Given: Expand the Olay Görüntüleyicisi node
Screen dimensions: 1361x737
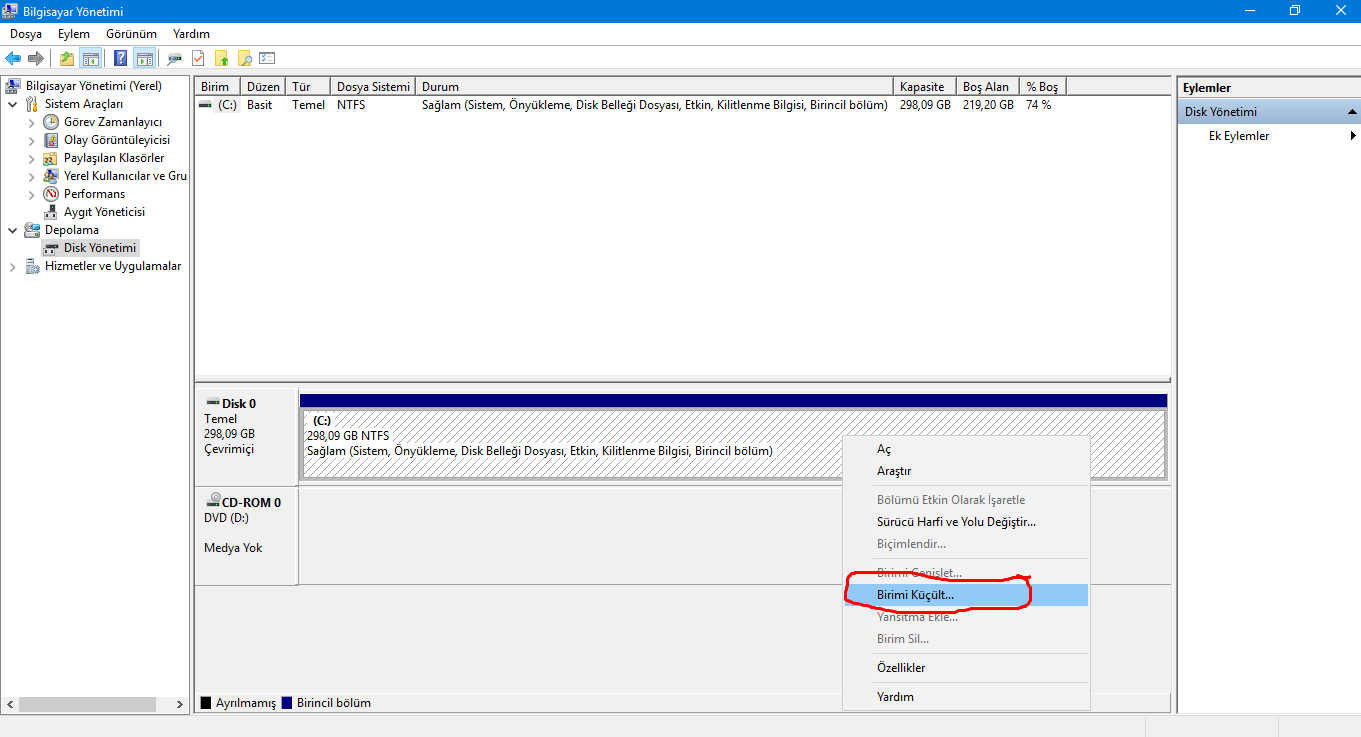Looking at the screenshot, I should (31, 140).
